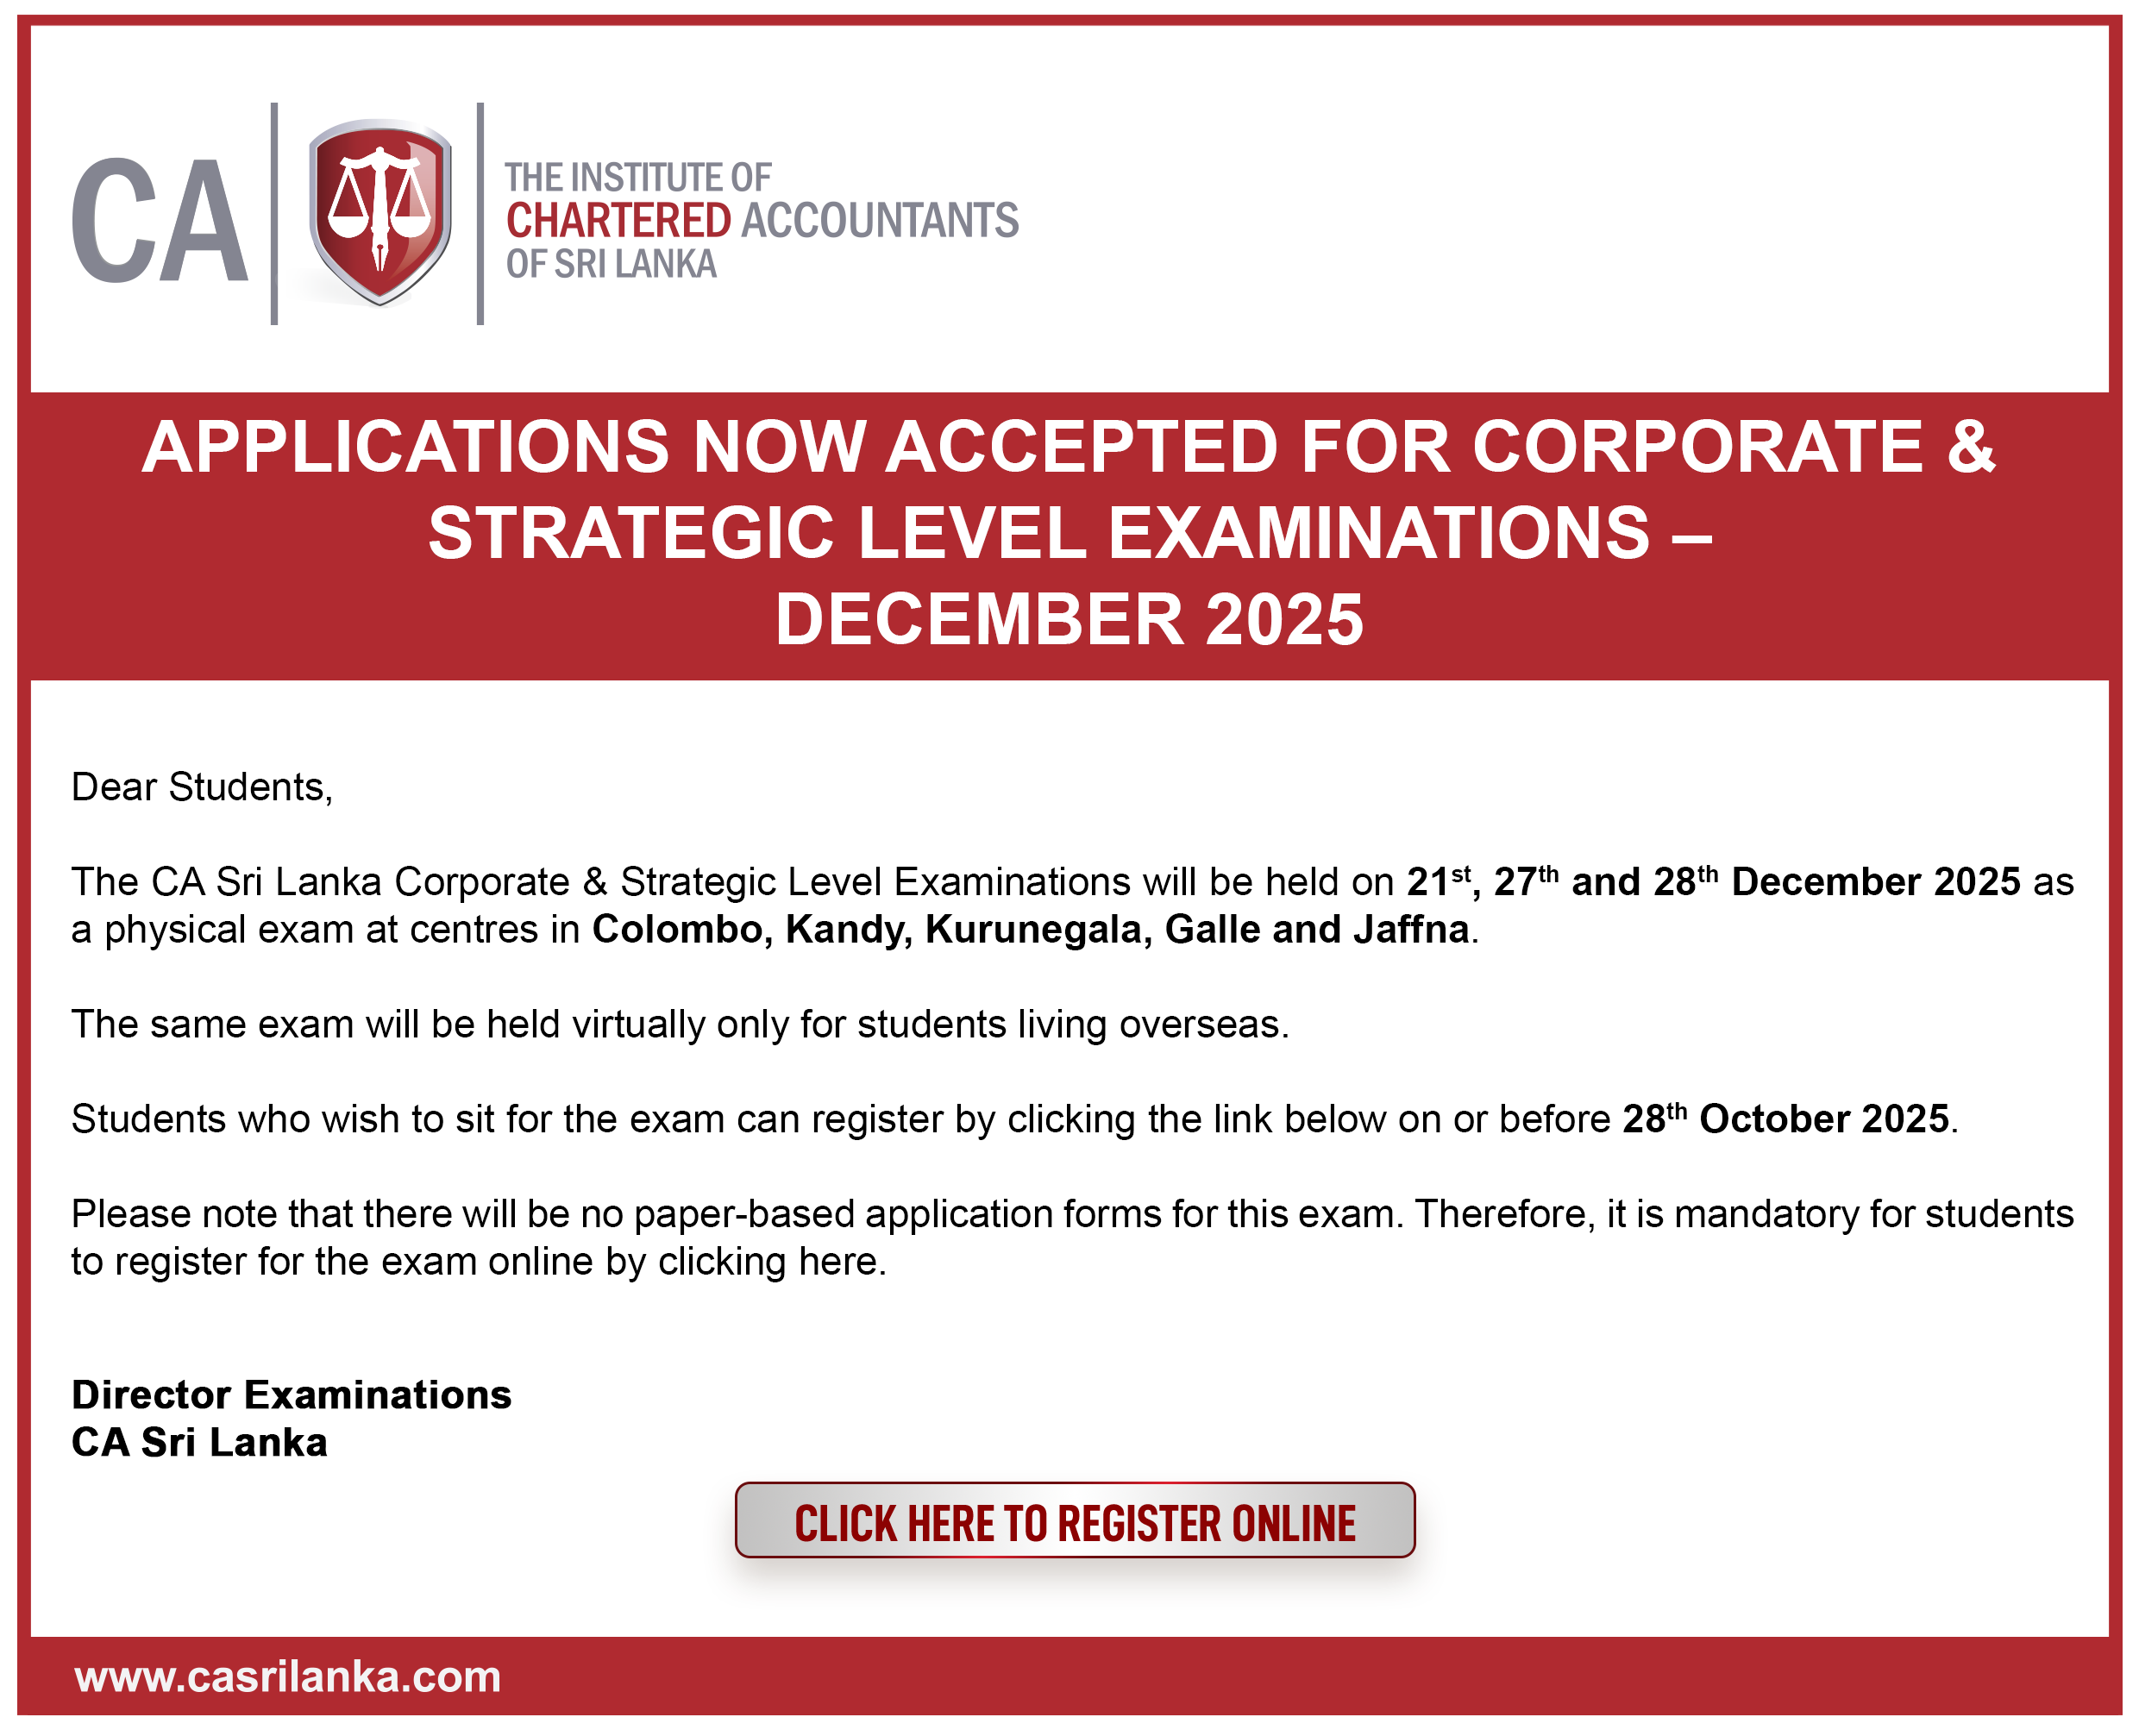Click the red shield scales logo
Screen dimensions: 2139x1736
pyautogui.click(x=379, y=212)
